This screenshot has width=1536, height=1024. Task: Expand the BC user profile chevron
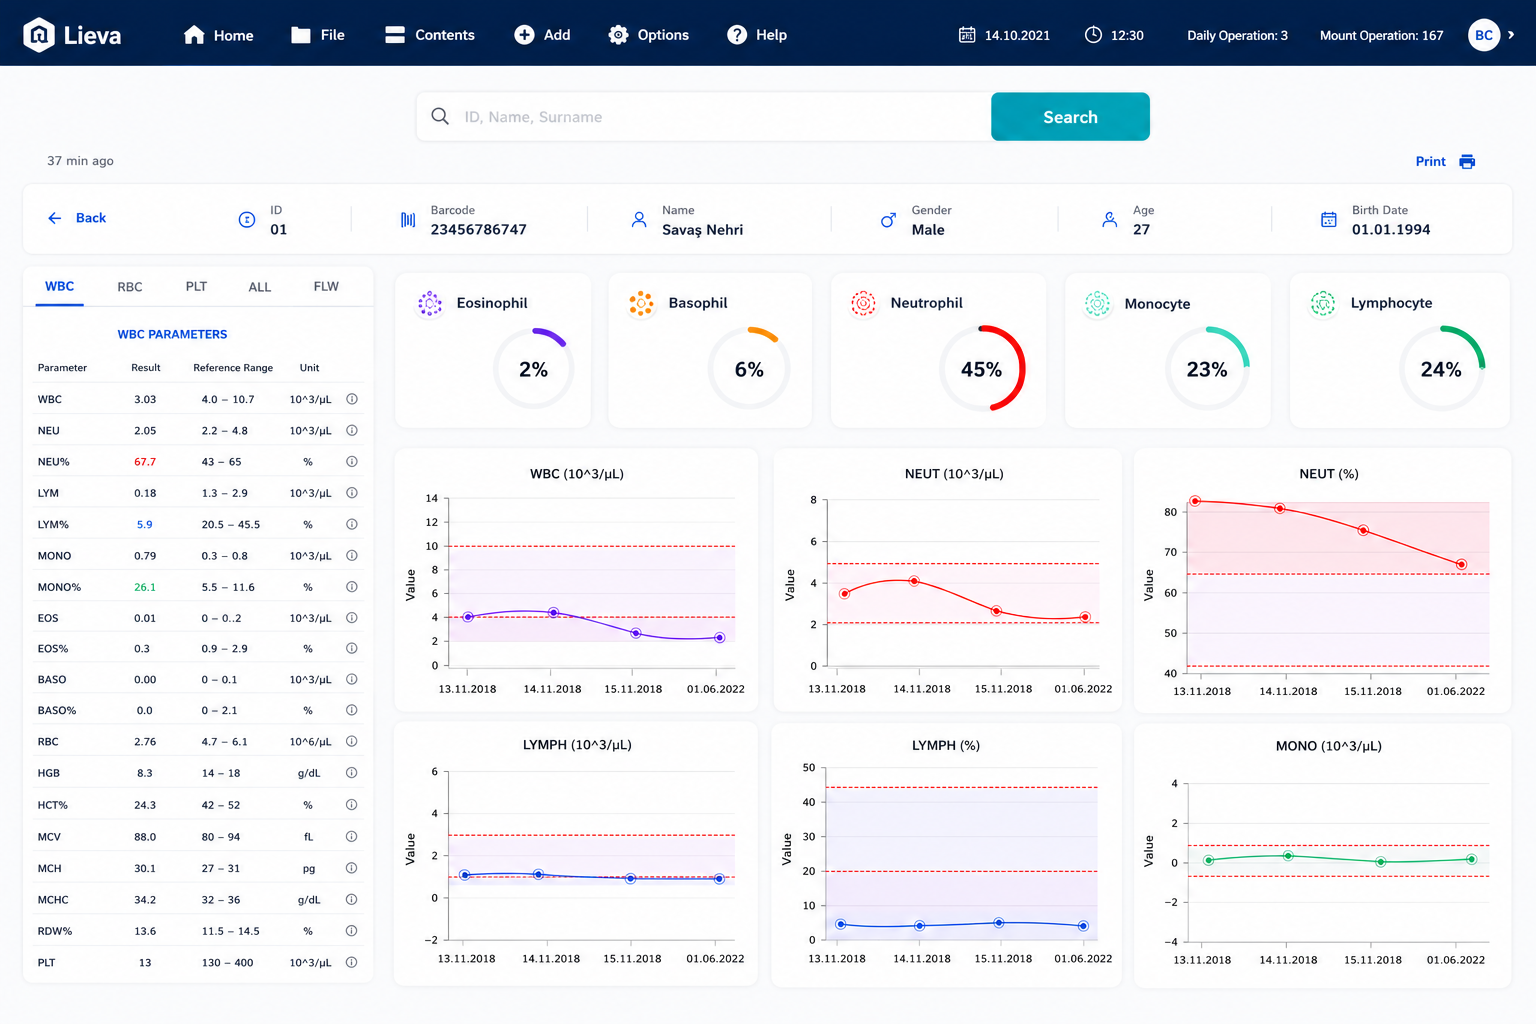[x=1511, y=35]
